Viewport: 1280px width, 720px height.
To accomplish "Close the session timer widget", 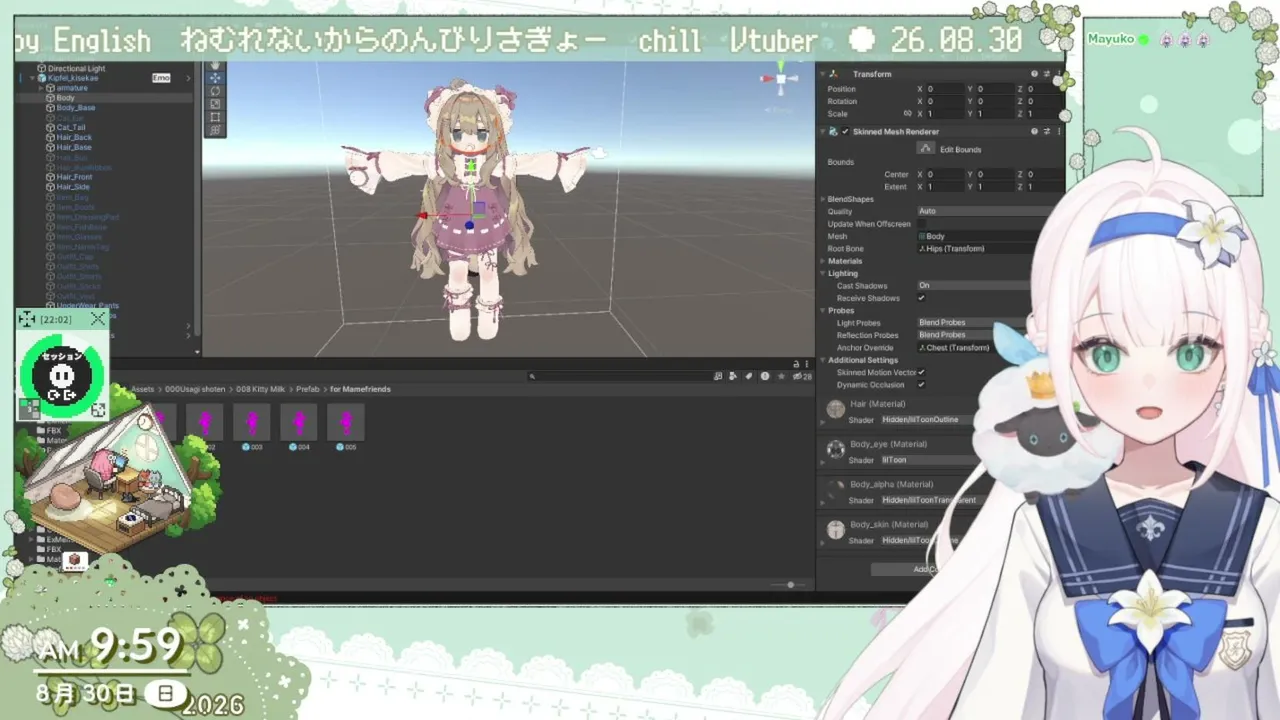I will pos(97,319).
